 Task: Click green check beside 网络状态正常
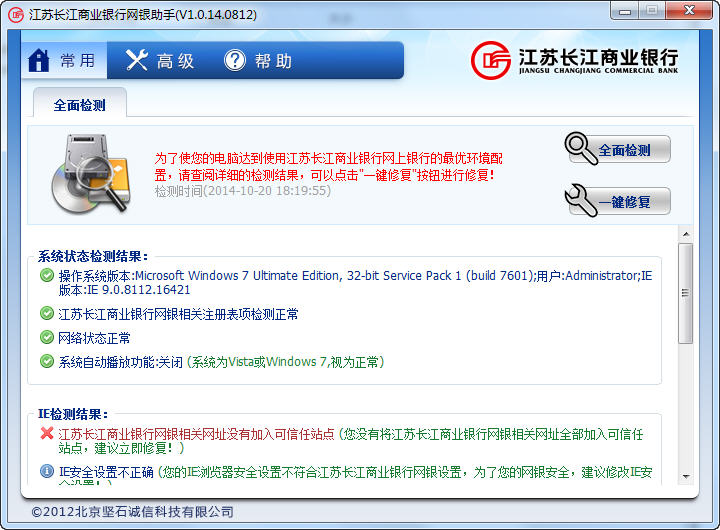pyautogui.click(x=47, y=337)
